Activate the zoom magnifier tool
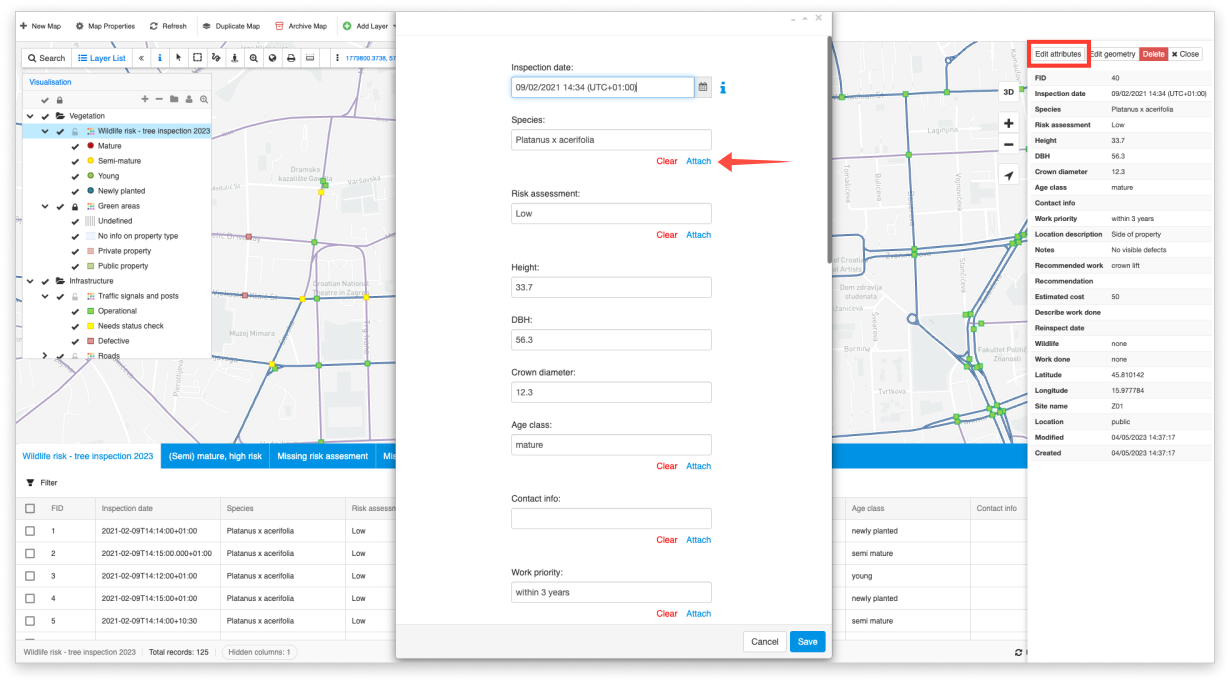This screenshot has width=1230, height=683. click(251, 58)
